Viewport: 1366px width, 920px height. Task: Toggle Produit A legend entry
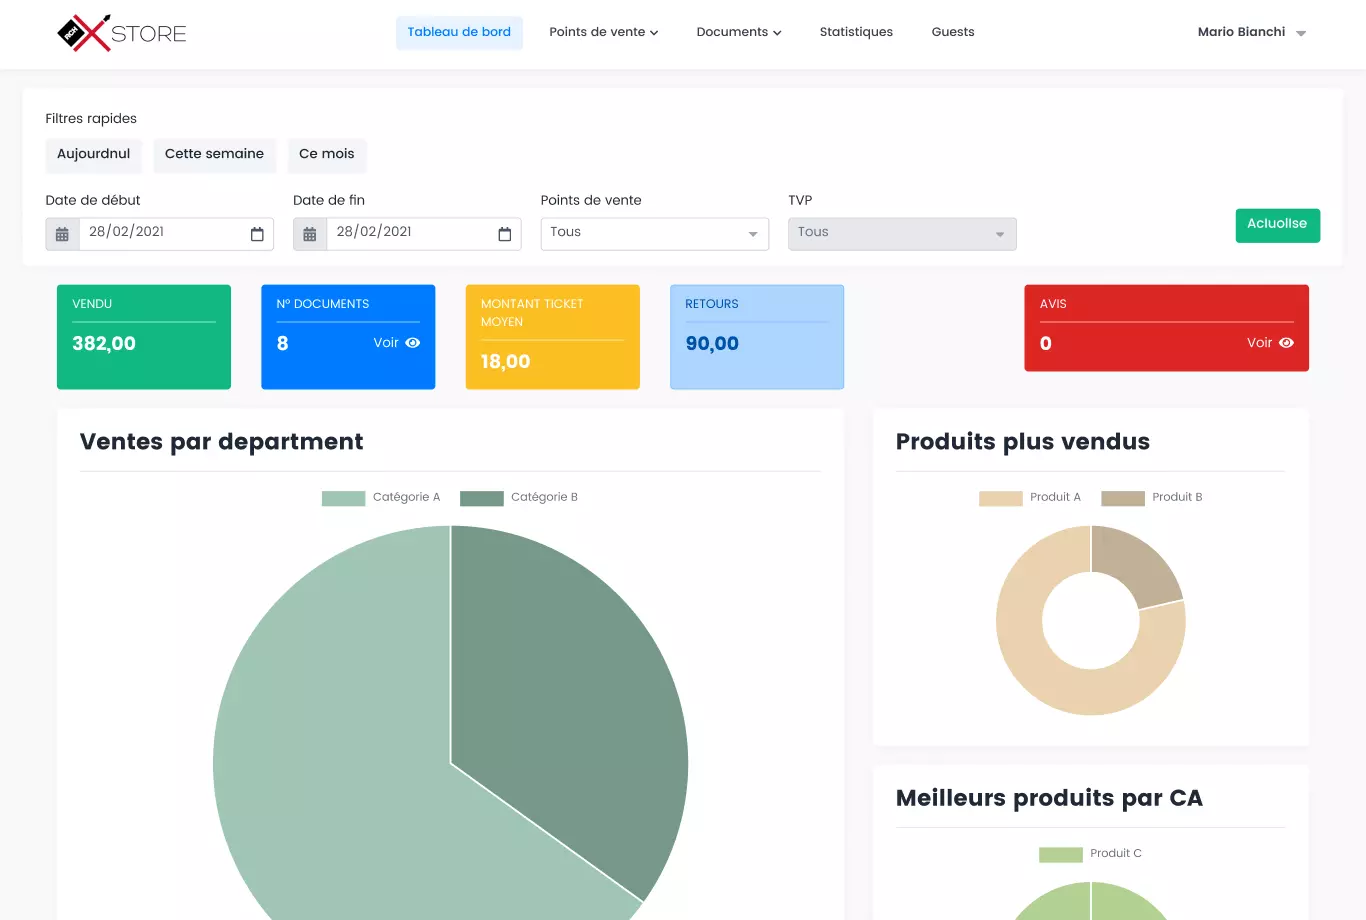[x=1030, y=497]
